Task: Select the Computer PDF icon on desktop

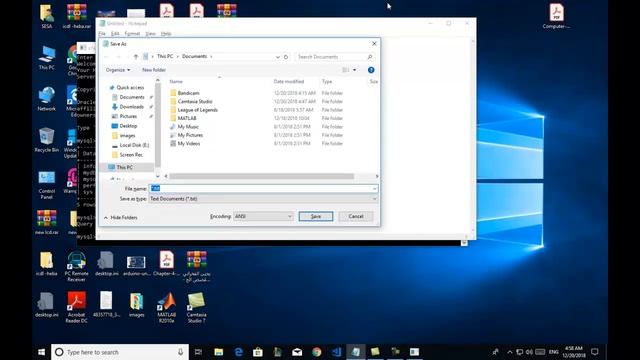Action: [556, 16]
